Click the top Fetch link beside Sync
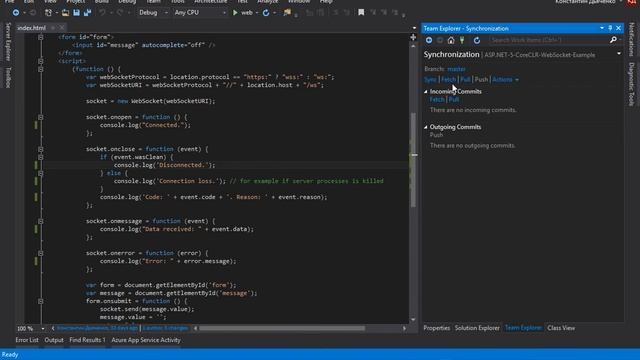The width and height of the screenshot is (640, 360). pyautogui.click(x=448, y=80)
